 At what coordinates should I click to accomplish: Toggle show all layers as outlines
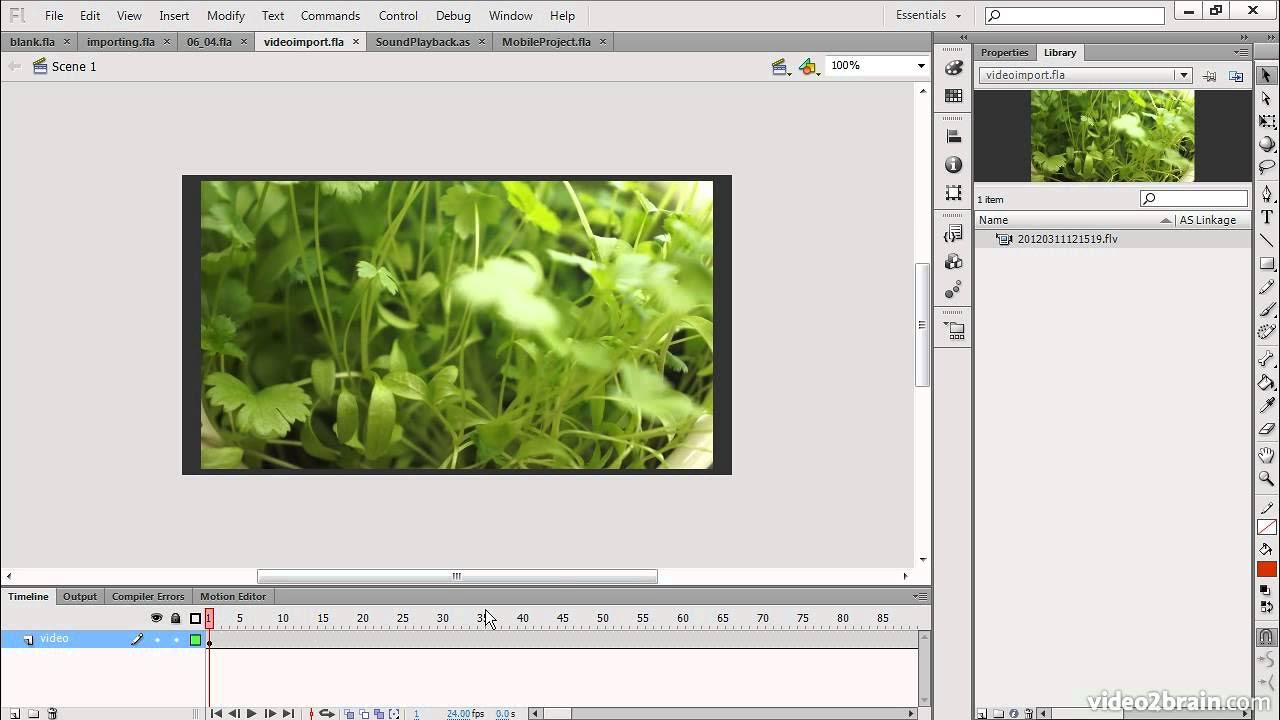pyautogui.click(x=196, y=618)
